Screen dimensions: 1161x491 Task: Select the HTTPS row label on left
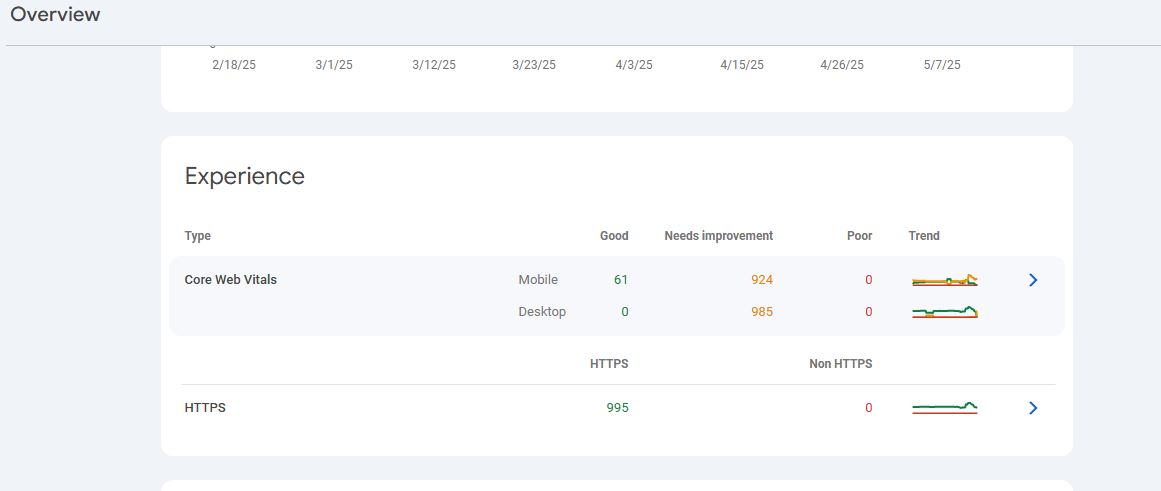pyautogui.click(x=205, y=408)
